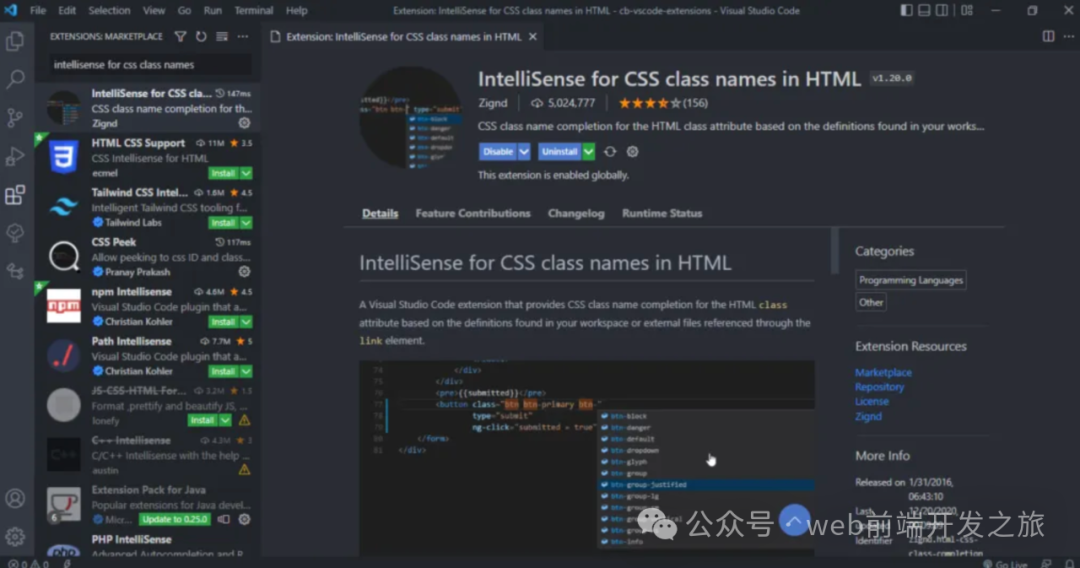This screenshot has width=1080, height=568.
Task: Open the Help menu
Action: (297, 10)
